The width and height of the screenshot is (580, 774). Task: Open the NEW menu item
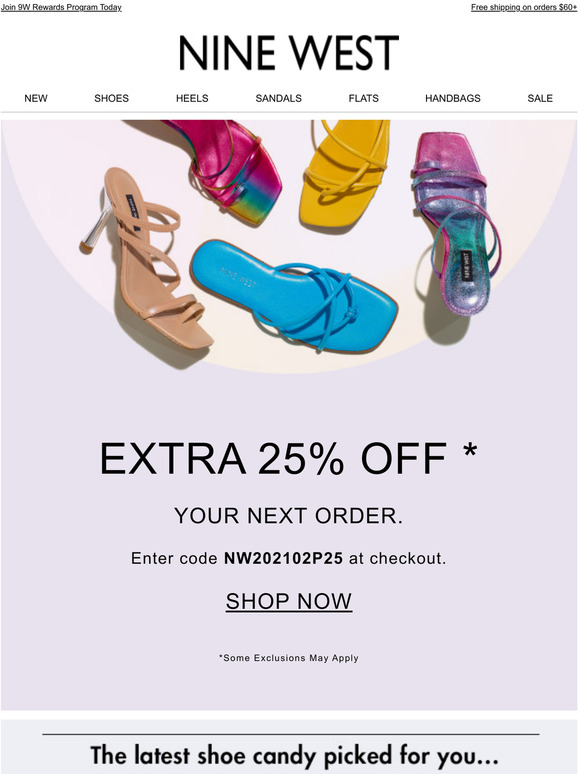tap(36, 98)
